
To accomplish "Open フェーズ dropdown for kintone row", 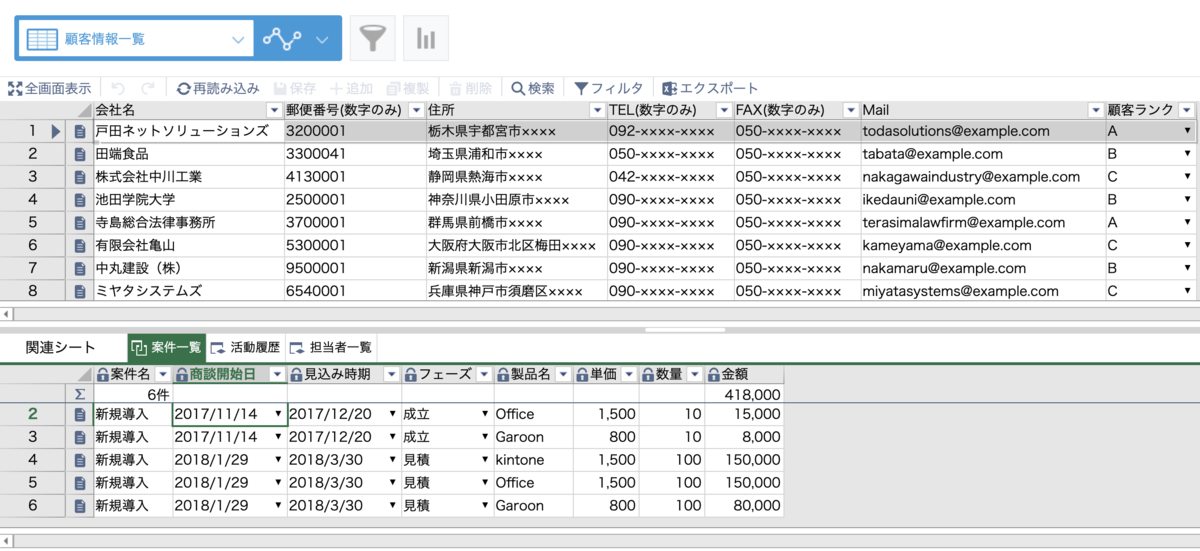I will point(485,460).
